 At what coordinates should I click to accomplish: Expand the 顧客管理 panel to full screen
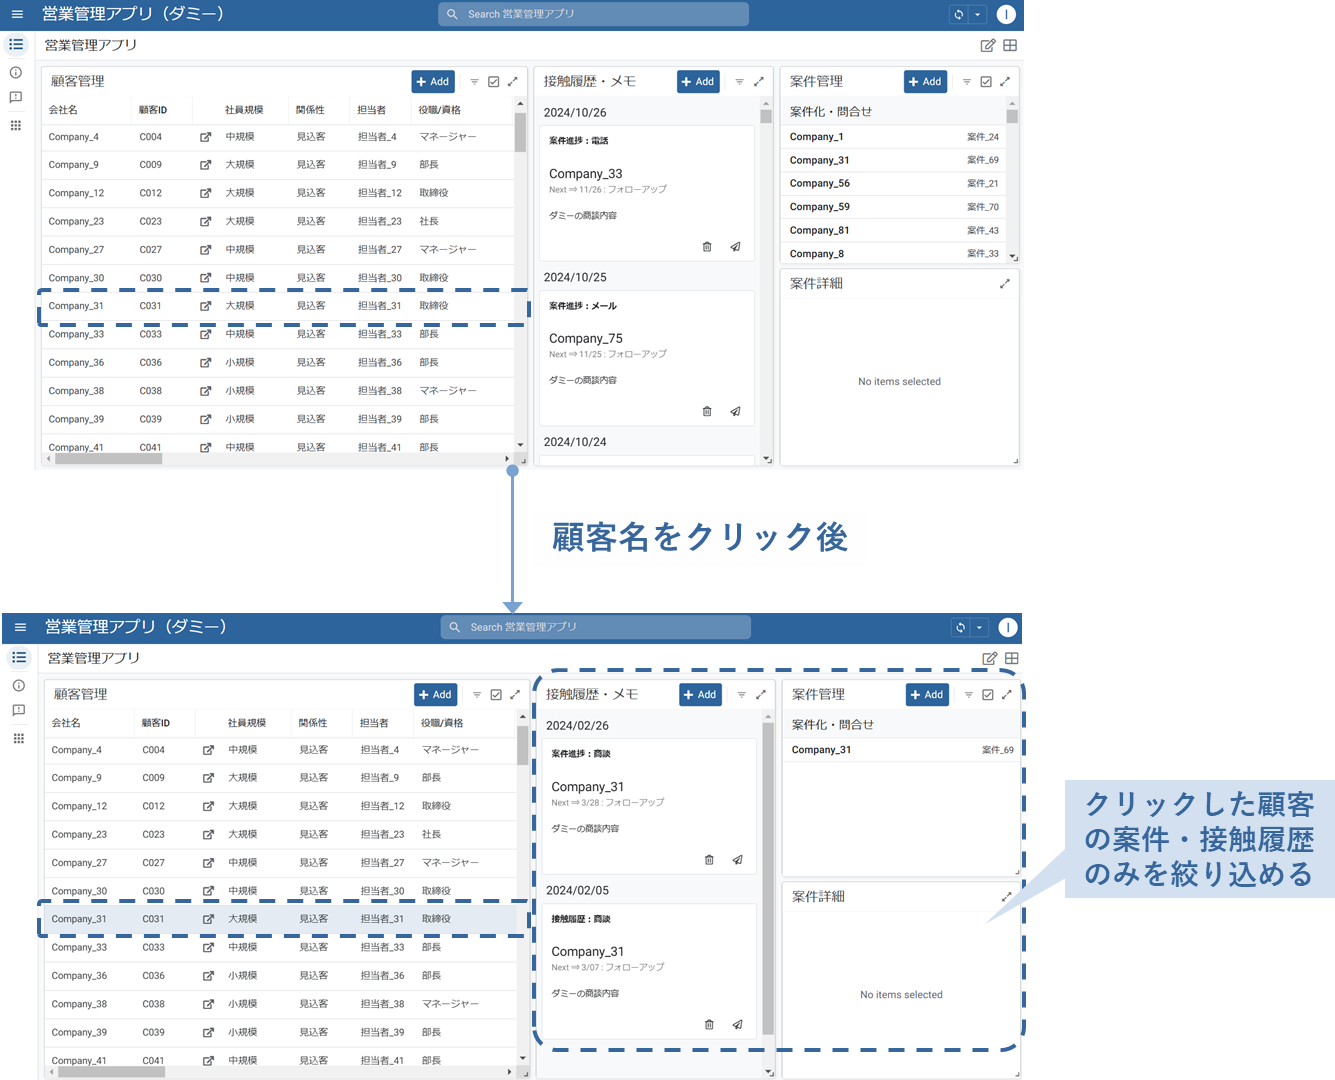[x=513, y=81]
